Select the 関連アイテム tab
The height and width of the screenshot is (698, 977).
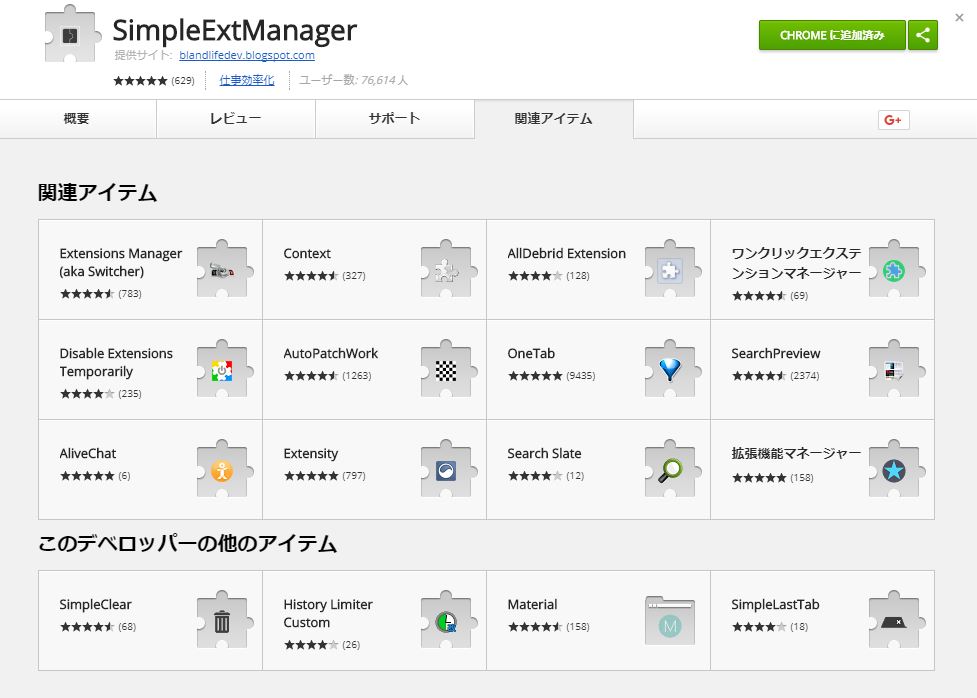pos(553,119)
